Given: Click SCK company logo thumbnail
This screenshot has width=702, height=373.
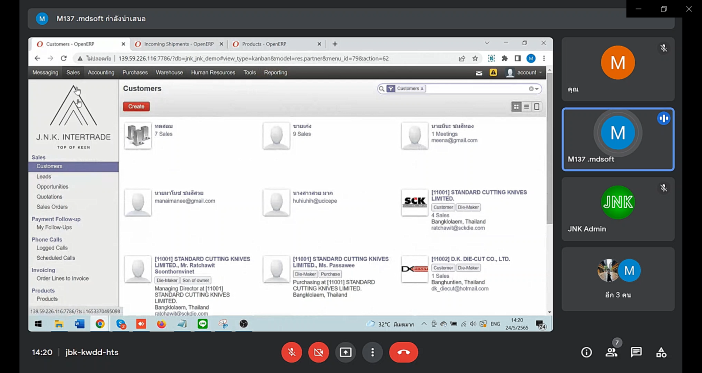Looking at the screenshot, I should [415, 203].
